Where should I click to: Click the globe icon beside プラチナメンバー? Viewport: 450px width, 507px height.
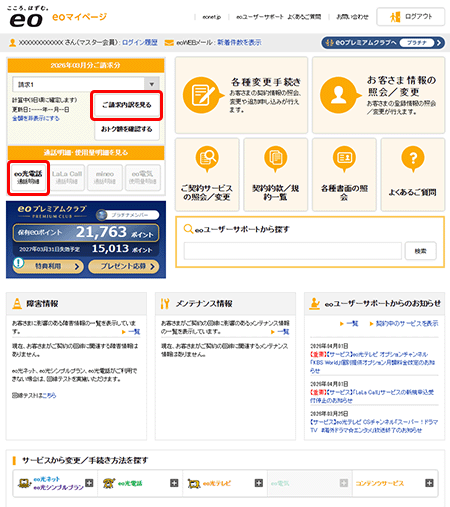pos(101,215)
